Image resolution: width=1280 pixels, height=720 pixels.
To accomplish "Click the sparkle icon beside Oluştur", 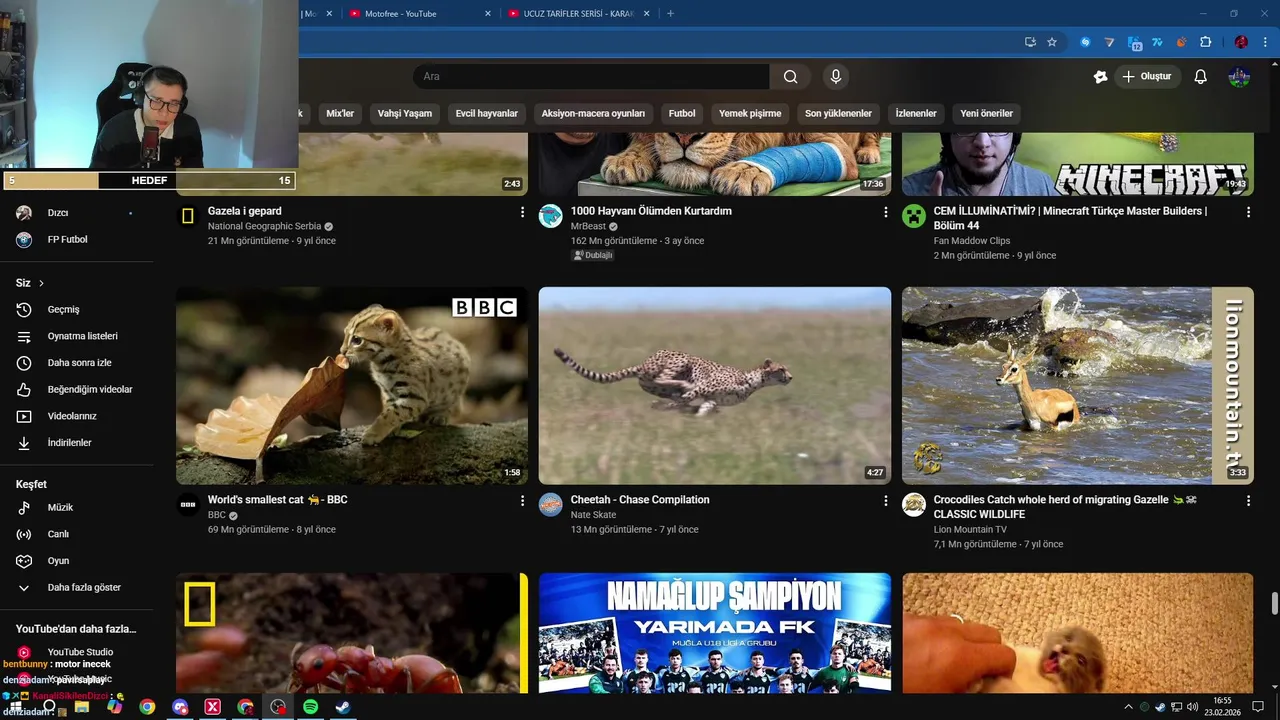I will pyautogui.click(x=1101, y=77).
